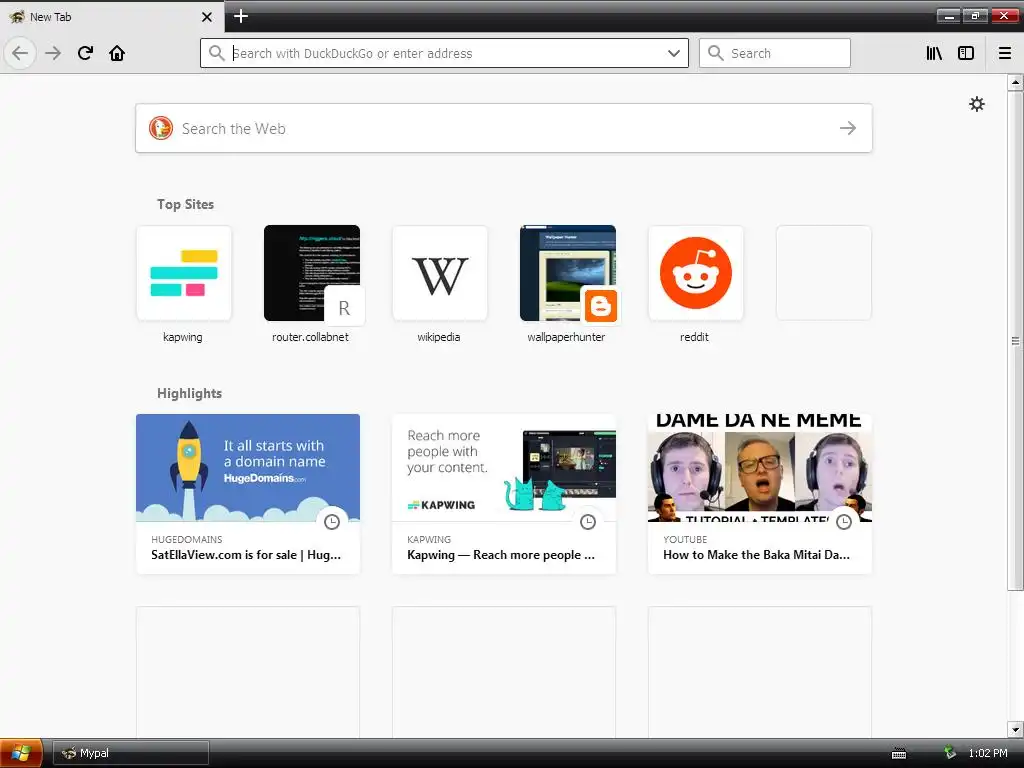The width and height of the screenshot is (1024, 768).
Task: Click the green network tray icon
Action: tap(950, 753)
